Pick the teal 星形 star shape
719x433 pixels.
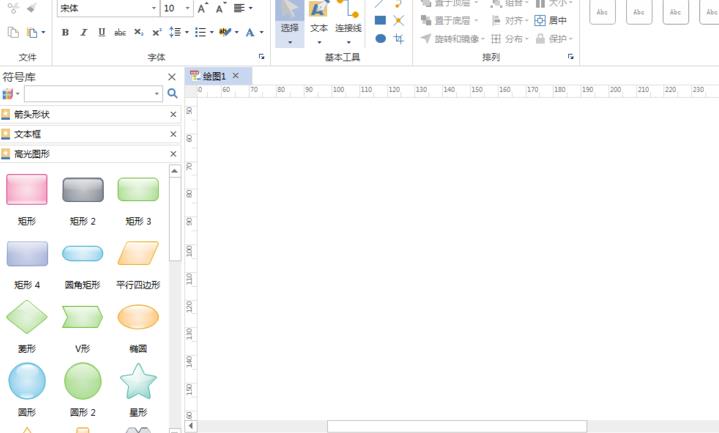click(x=138, y=381)
